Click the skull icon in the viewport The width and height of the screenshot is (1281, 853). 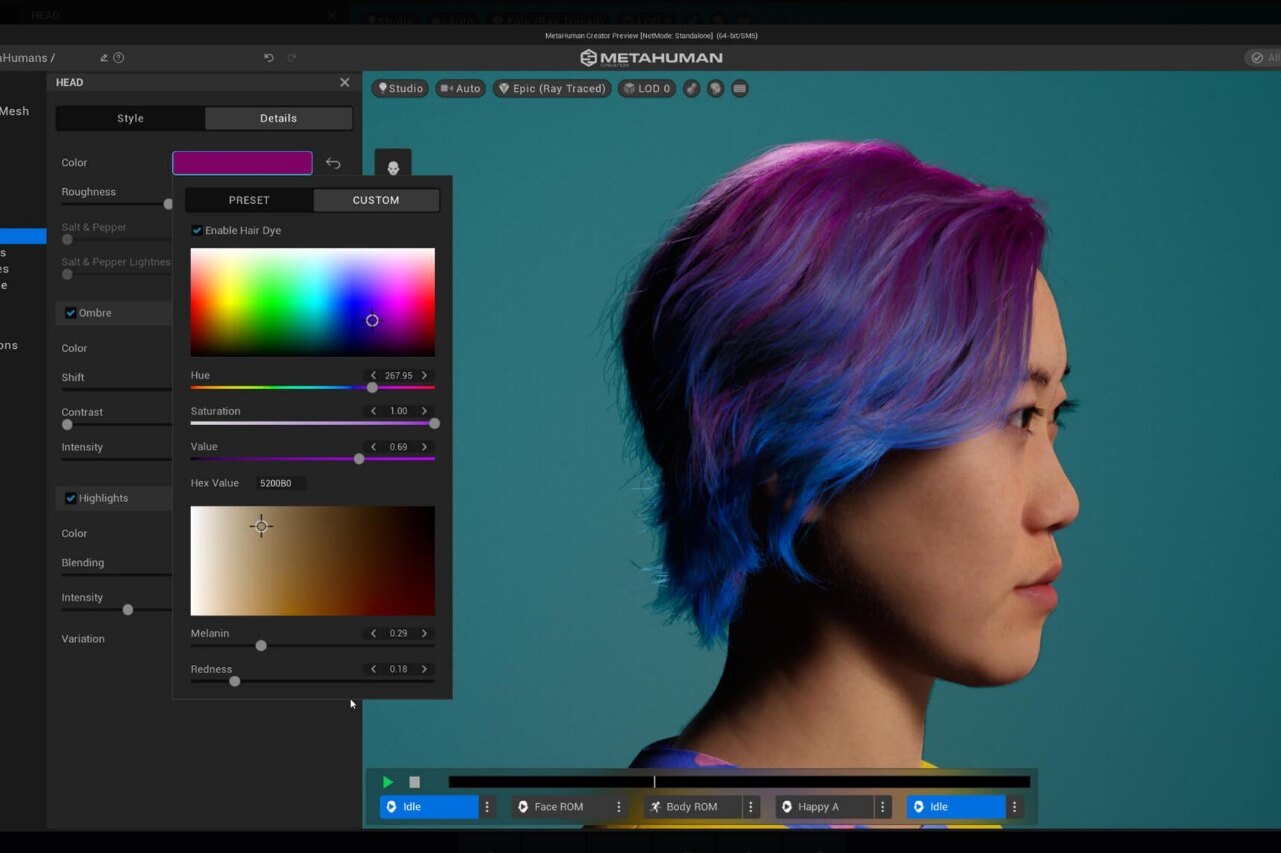click(x=393, y=167)
